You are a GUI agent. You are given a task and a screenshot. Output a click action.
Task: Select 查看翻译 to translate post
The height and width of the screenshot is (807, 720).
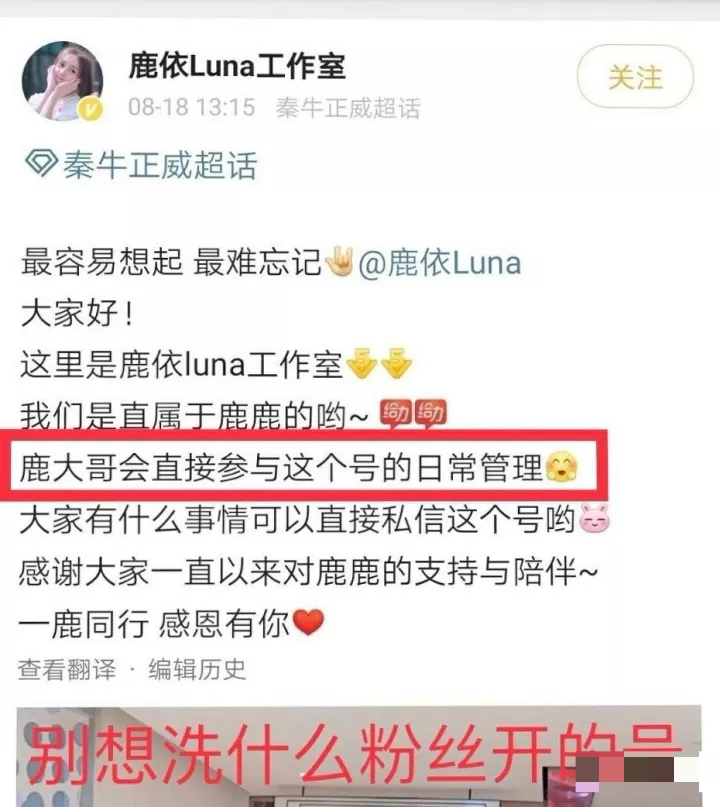coord(67,670)
